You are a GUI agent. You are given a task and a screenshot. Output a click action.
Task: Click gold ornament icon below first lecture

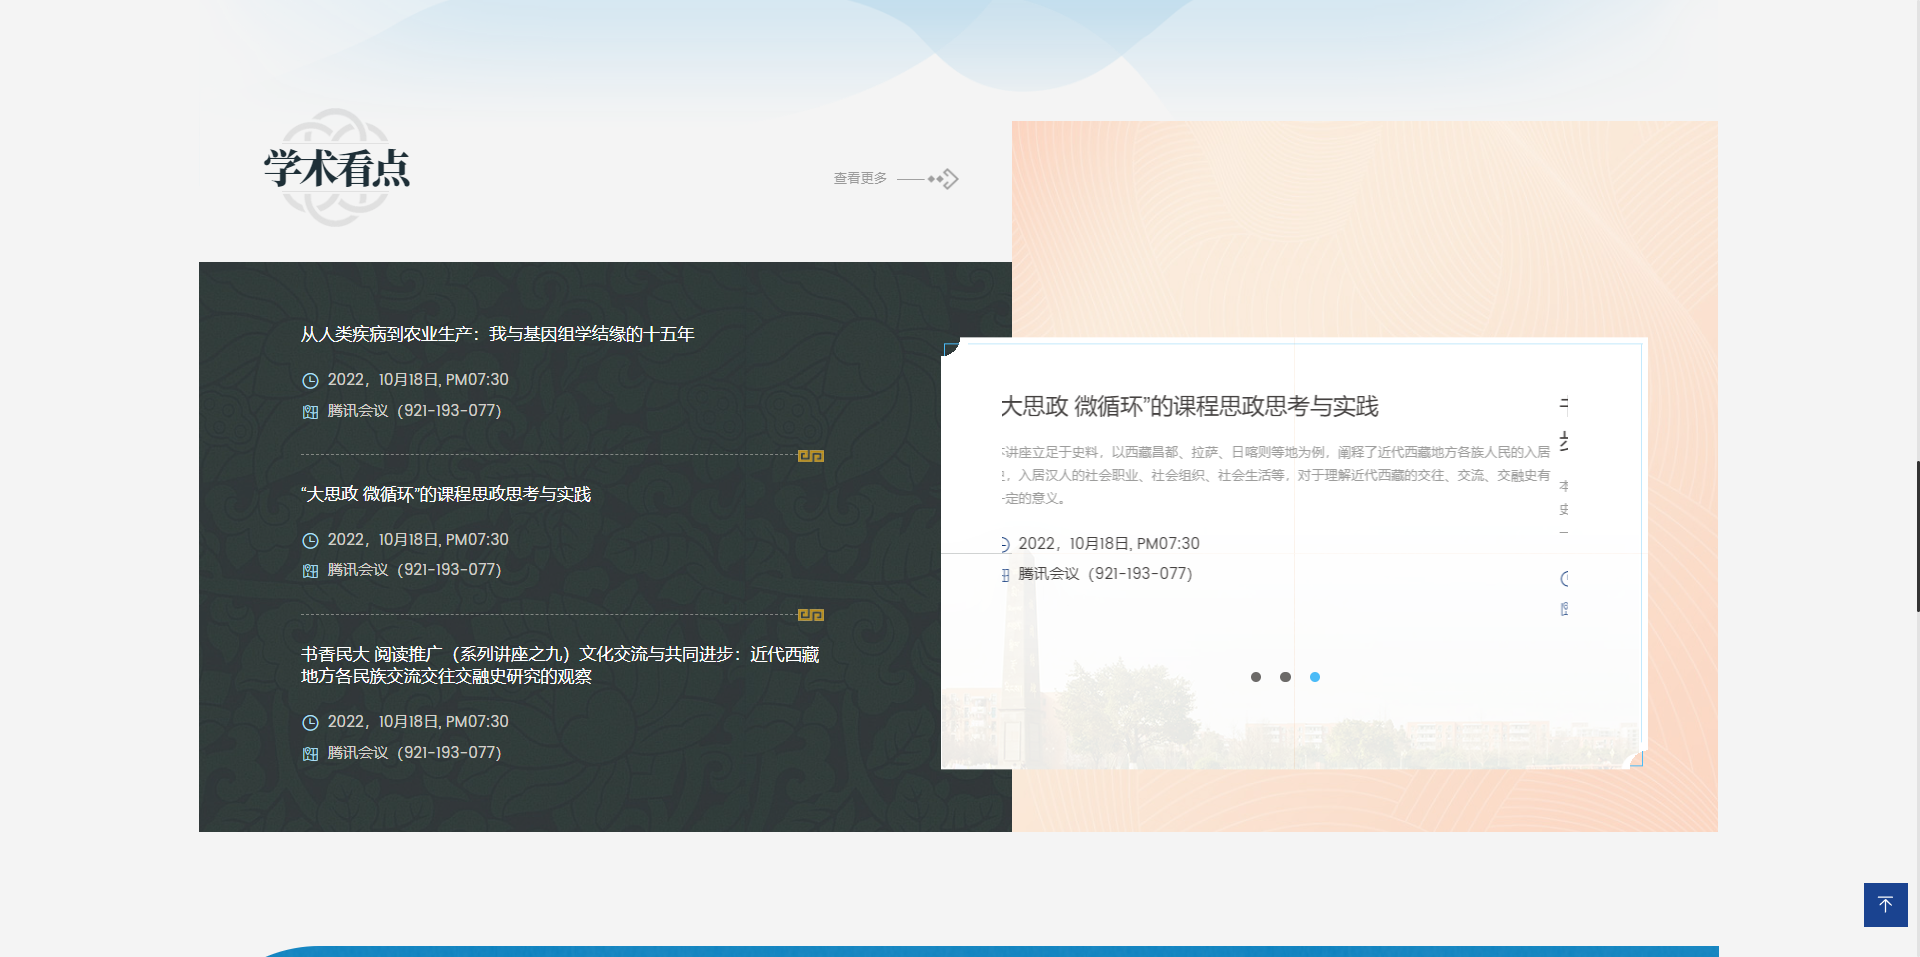[x=811, y=456]
